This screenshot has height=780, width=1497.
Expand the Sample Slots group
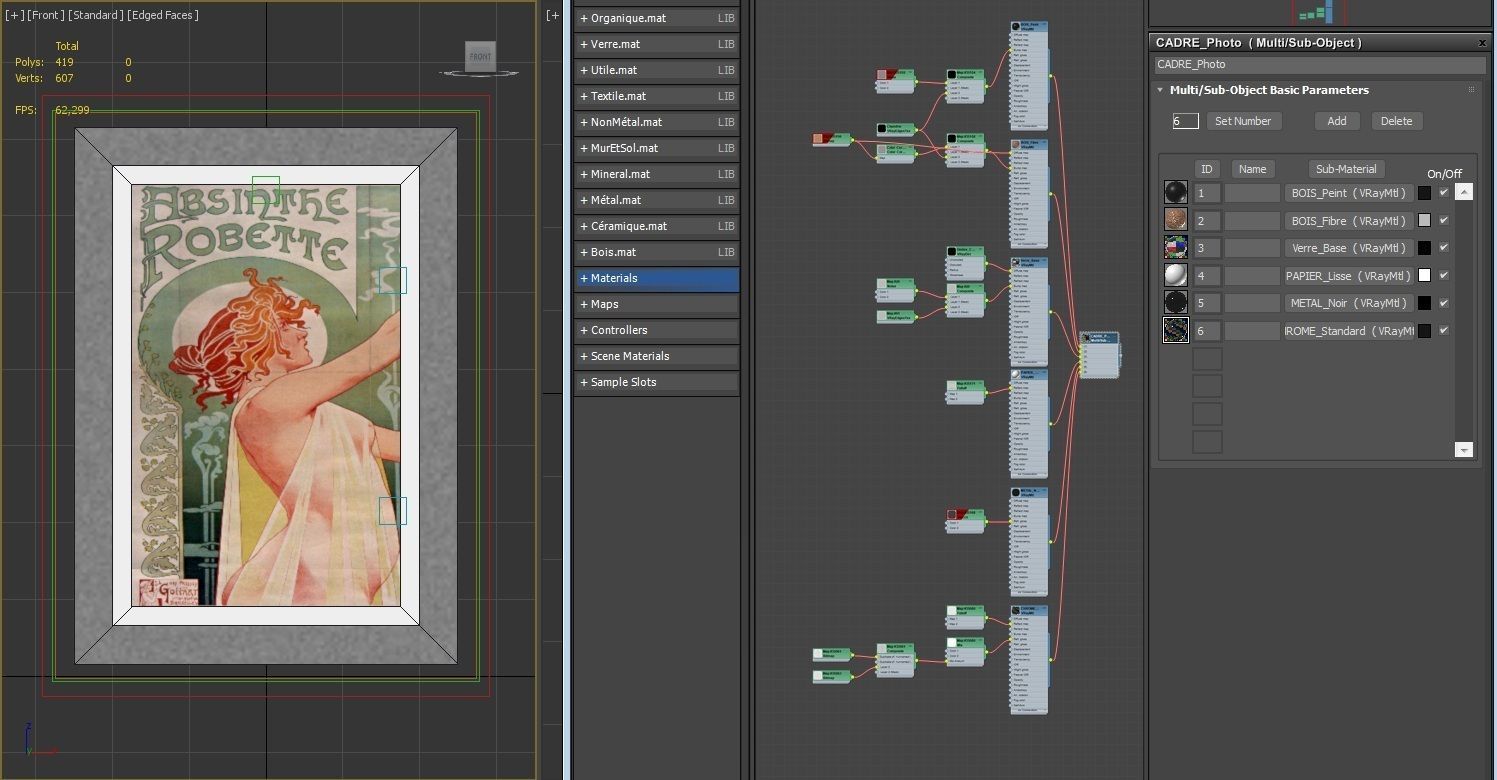click(x=657, y=382)
